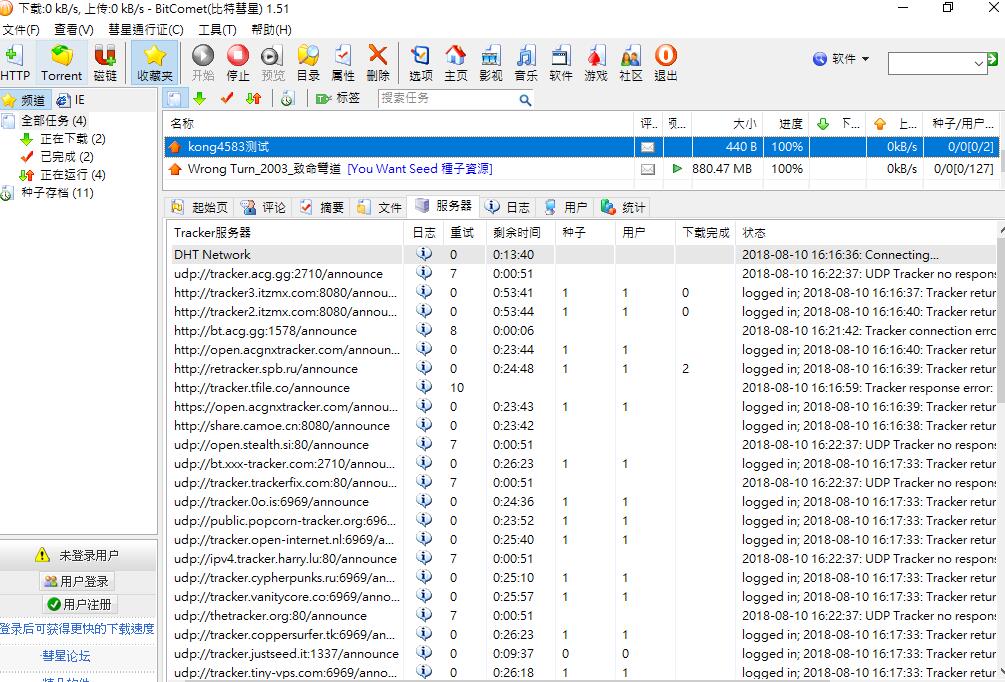This screenshot has width=1005, height=682.
Task: Sort tasks by the 进度 column header
Action: pyautogui.click(x=786, y=124)
